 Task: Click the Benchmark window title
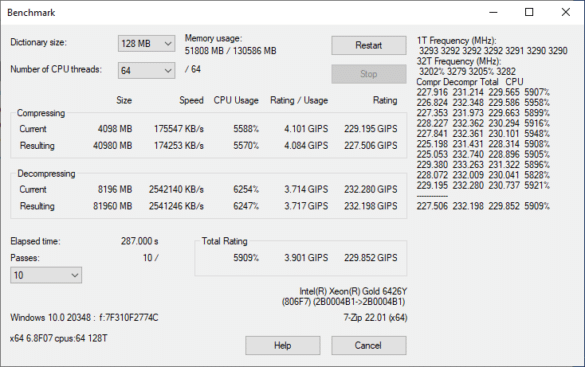tap(31, 13)
